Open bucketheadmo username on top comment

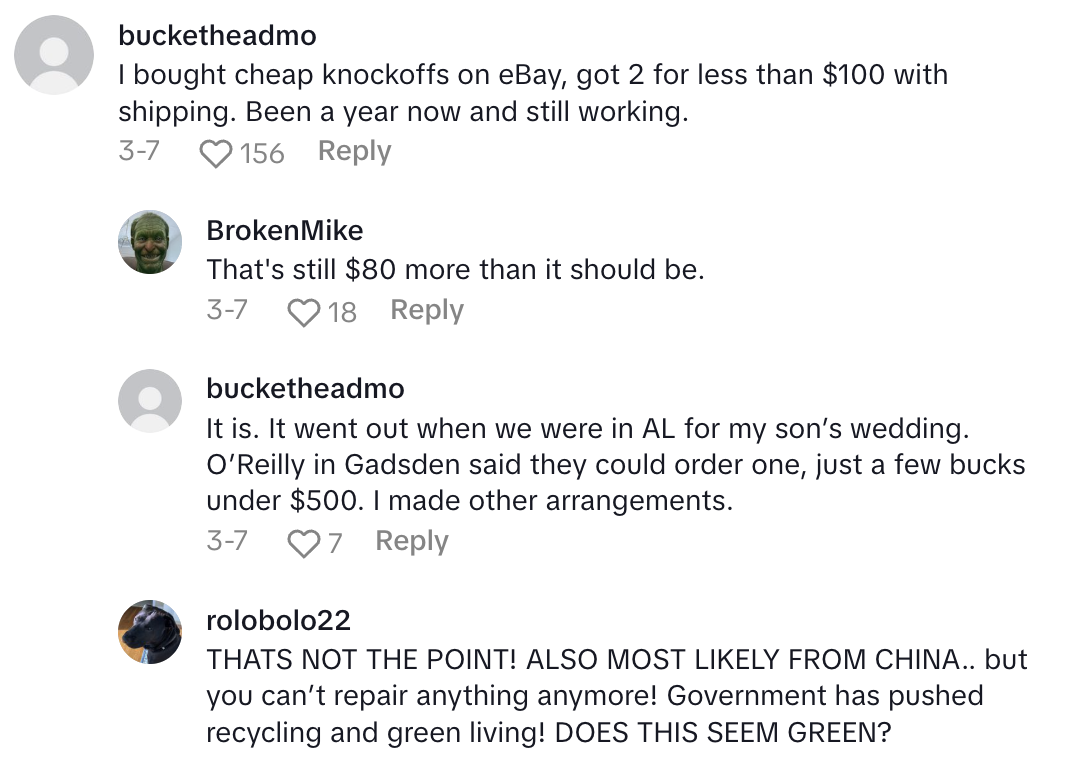click(217, 36)
